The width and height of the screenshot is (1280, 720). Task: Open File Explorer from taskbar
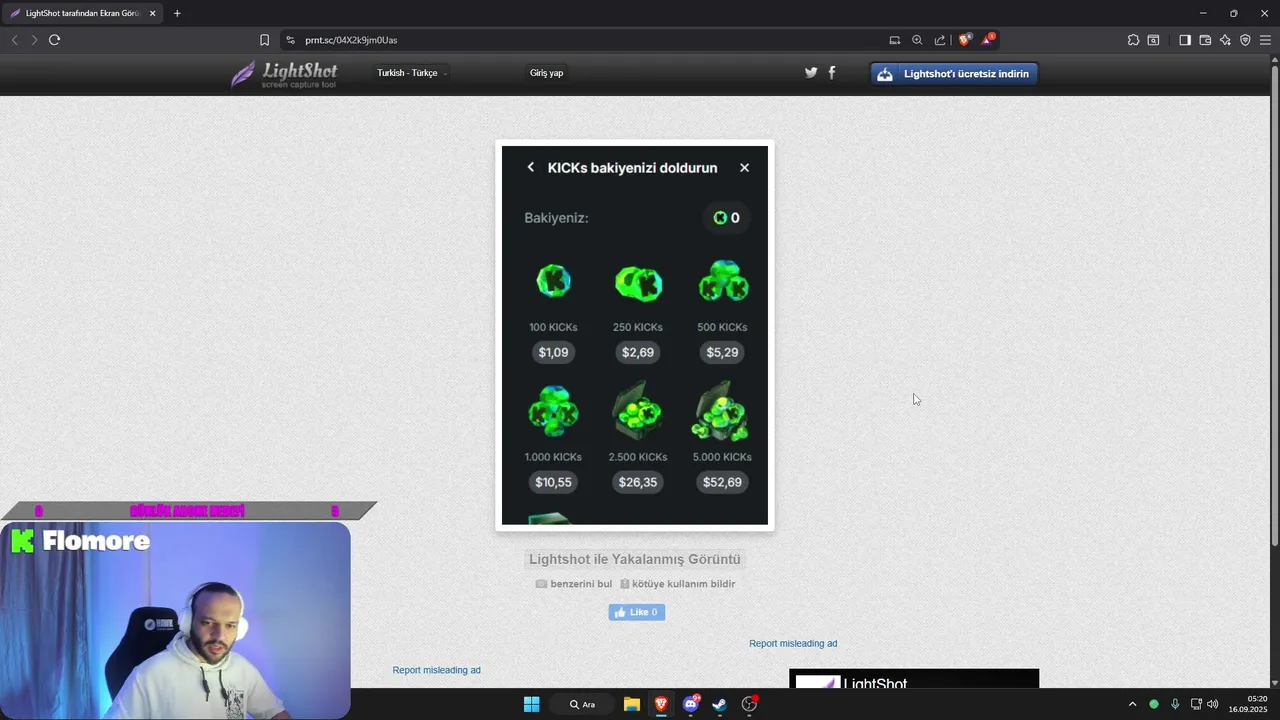(632, 704)
